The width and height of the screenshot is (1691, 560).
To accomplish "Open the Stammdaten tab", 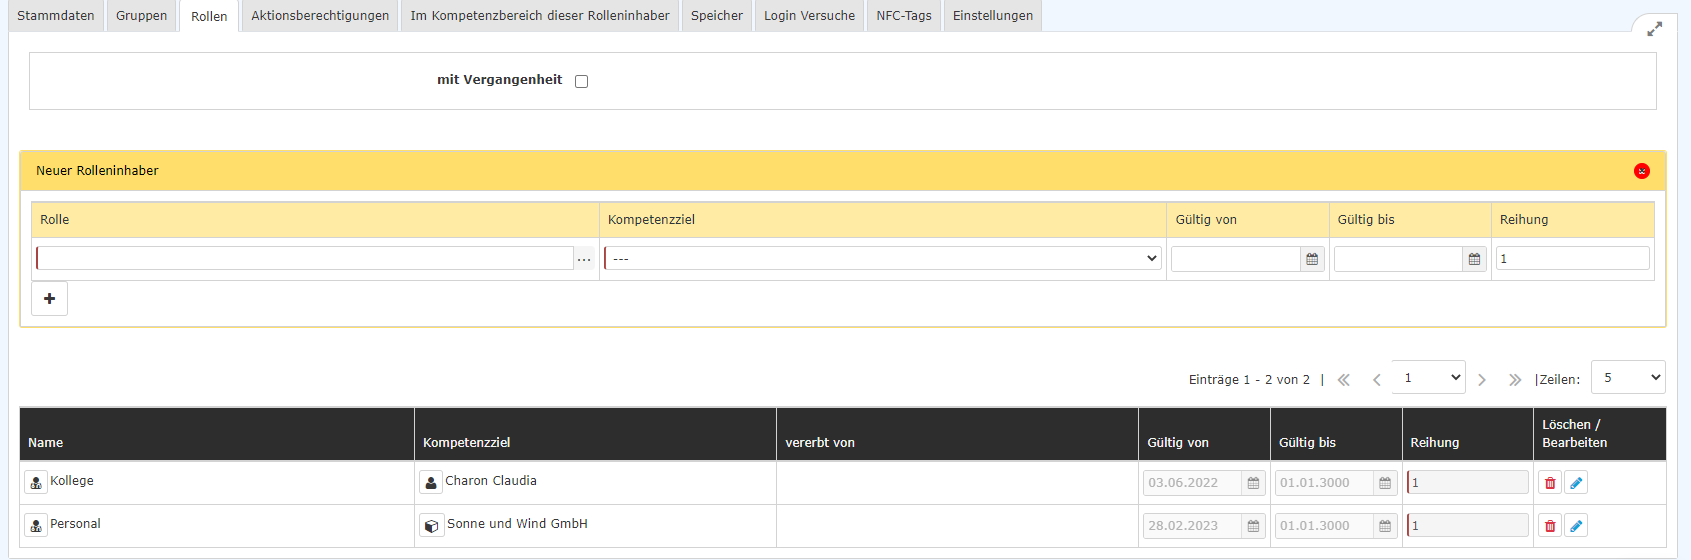I will coord(56,16).
